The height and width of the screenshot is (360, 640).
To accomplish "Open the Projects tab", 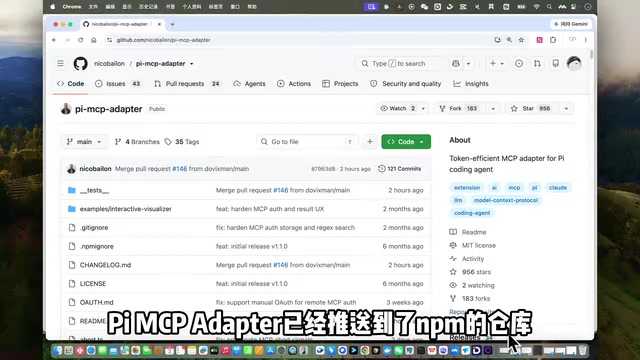I will pyautogui.click(x=340, y=84).
